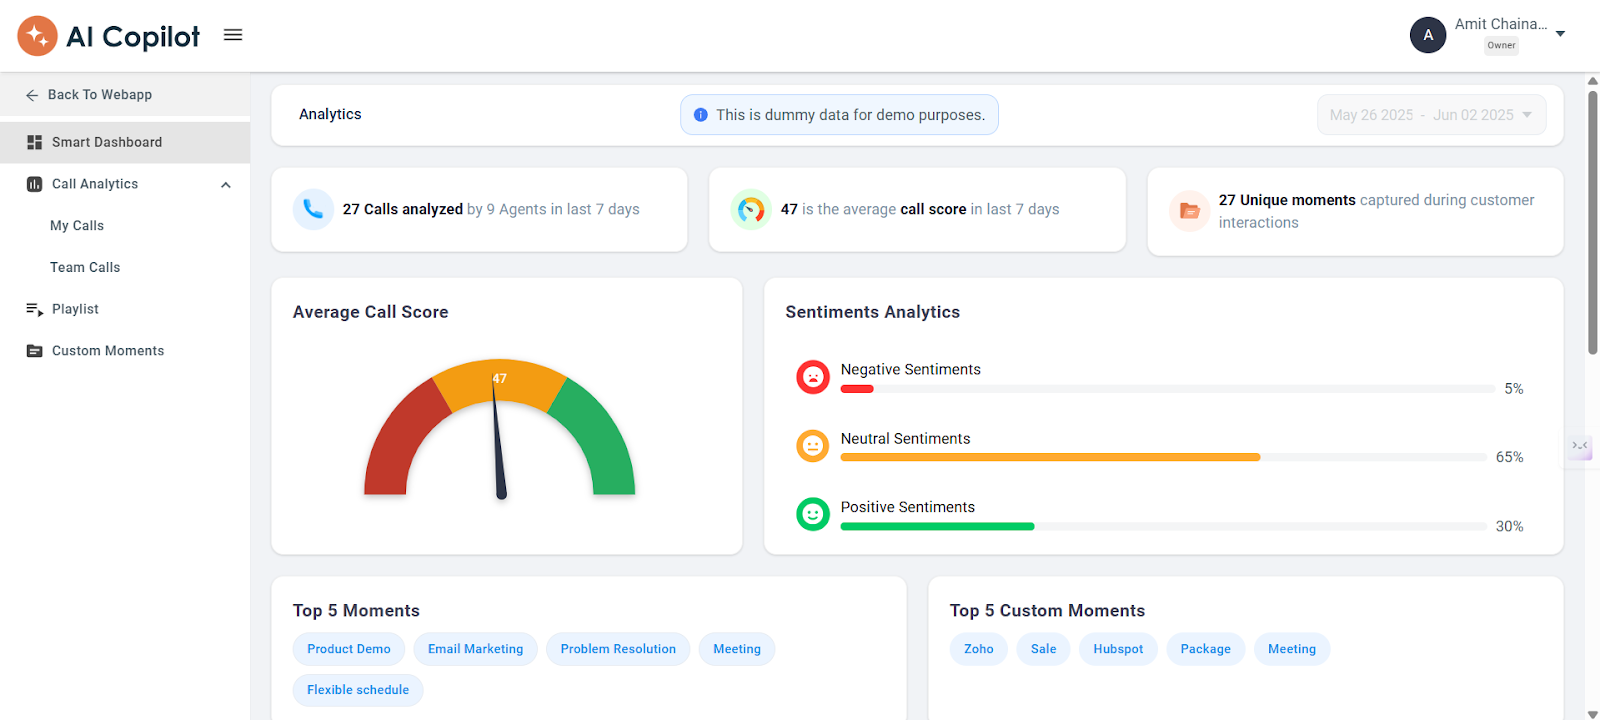
Task: Select the Product Demo moment chip
Action: 349,649
